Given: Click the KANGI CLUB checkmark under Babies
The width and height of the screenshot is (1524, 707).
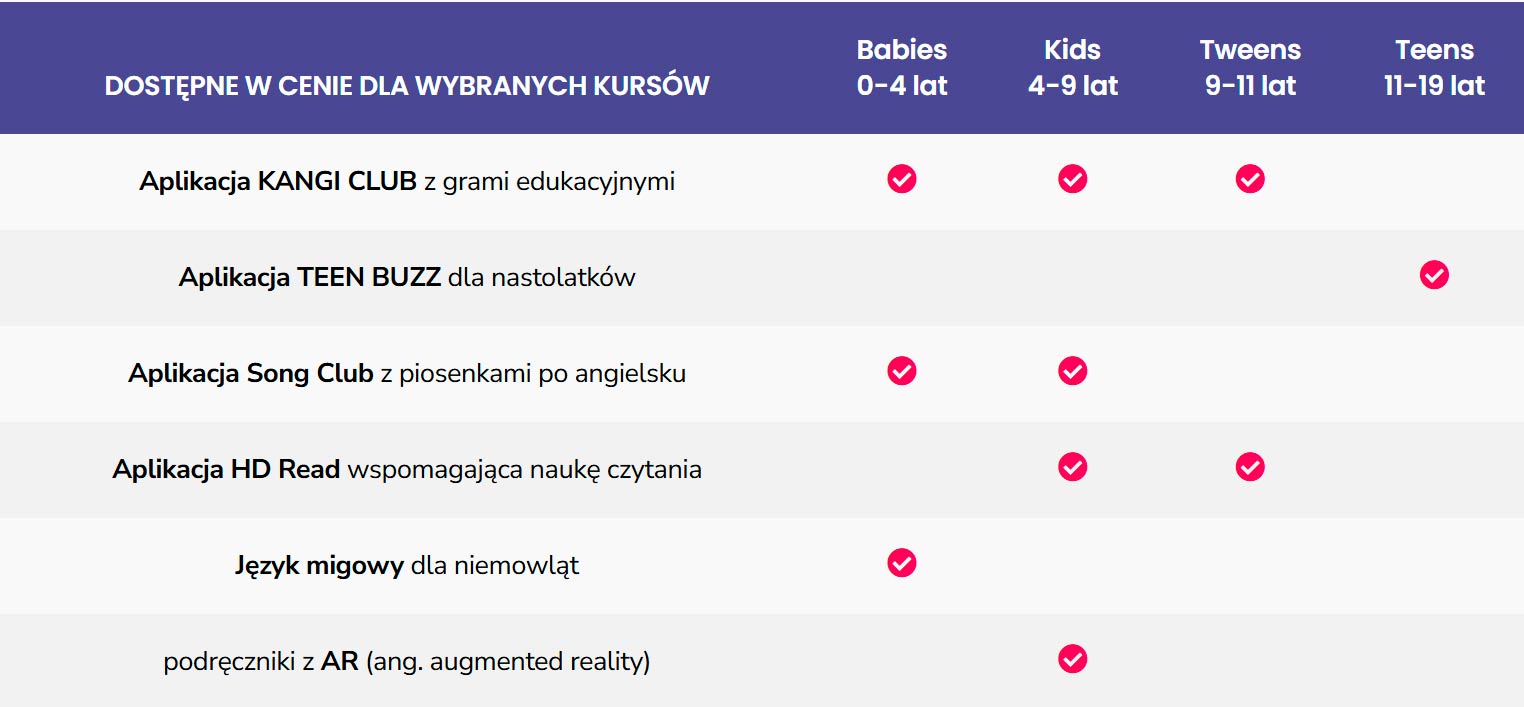Looking at the screenshot, I should pos(902,179).
